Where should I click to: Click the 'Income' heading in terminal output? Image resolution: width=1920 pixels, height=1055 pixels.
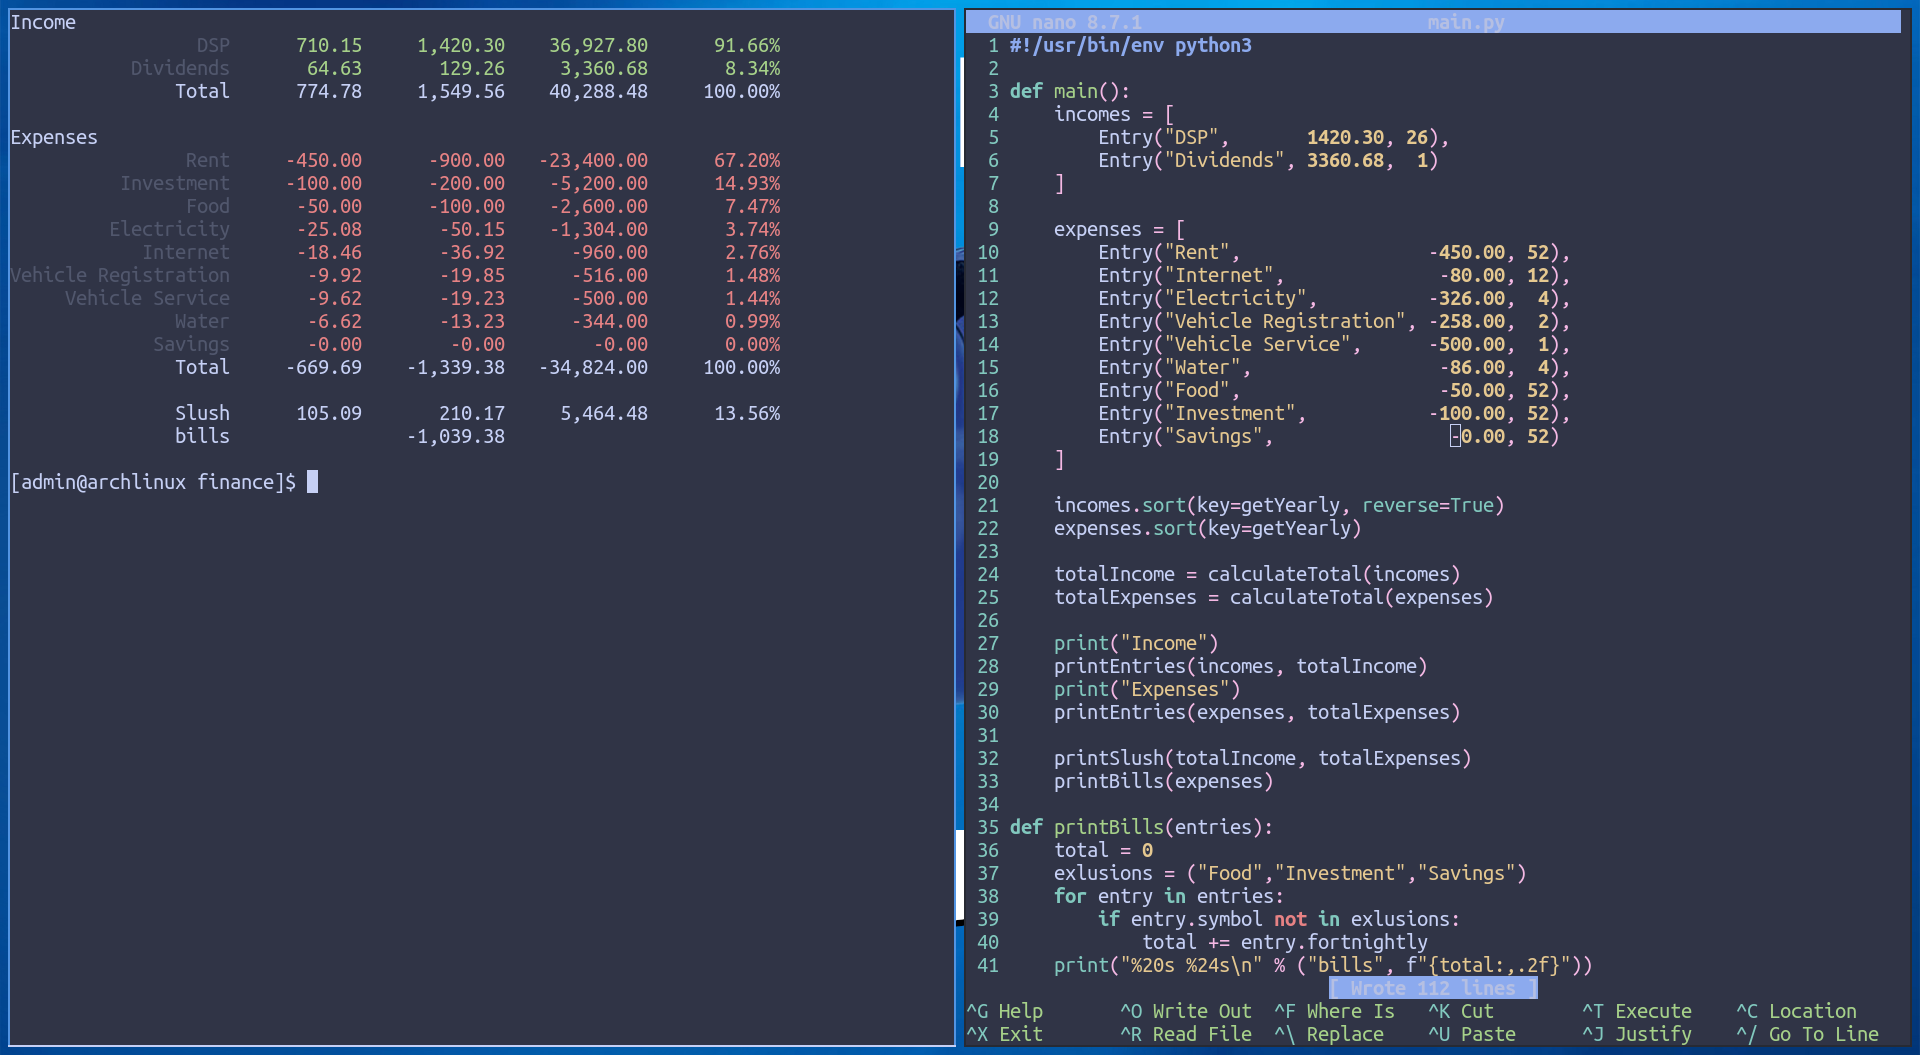[x=43, y=22]
